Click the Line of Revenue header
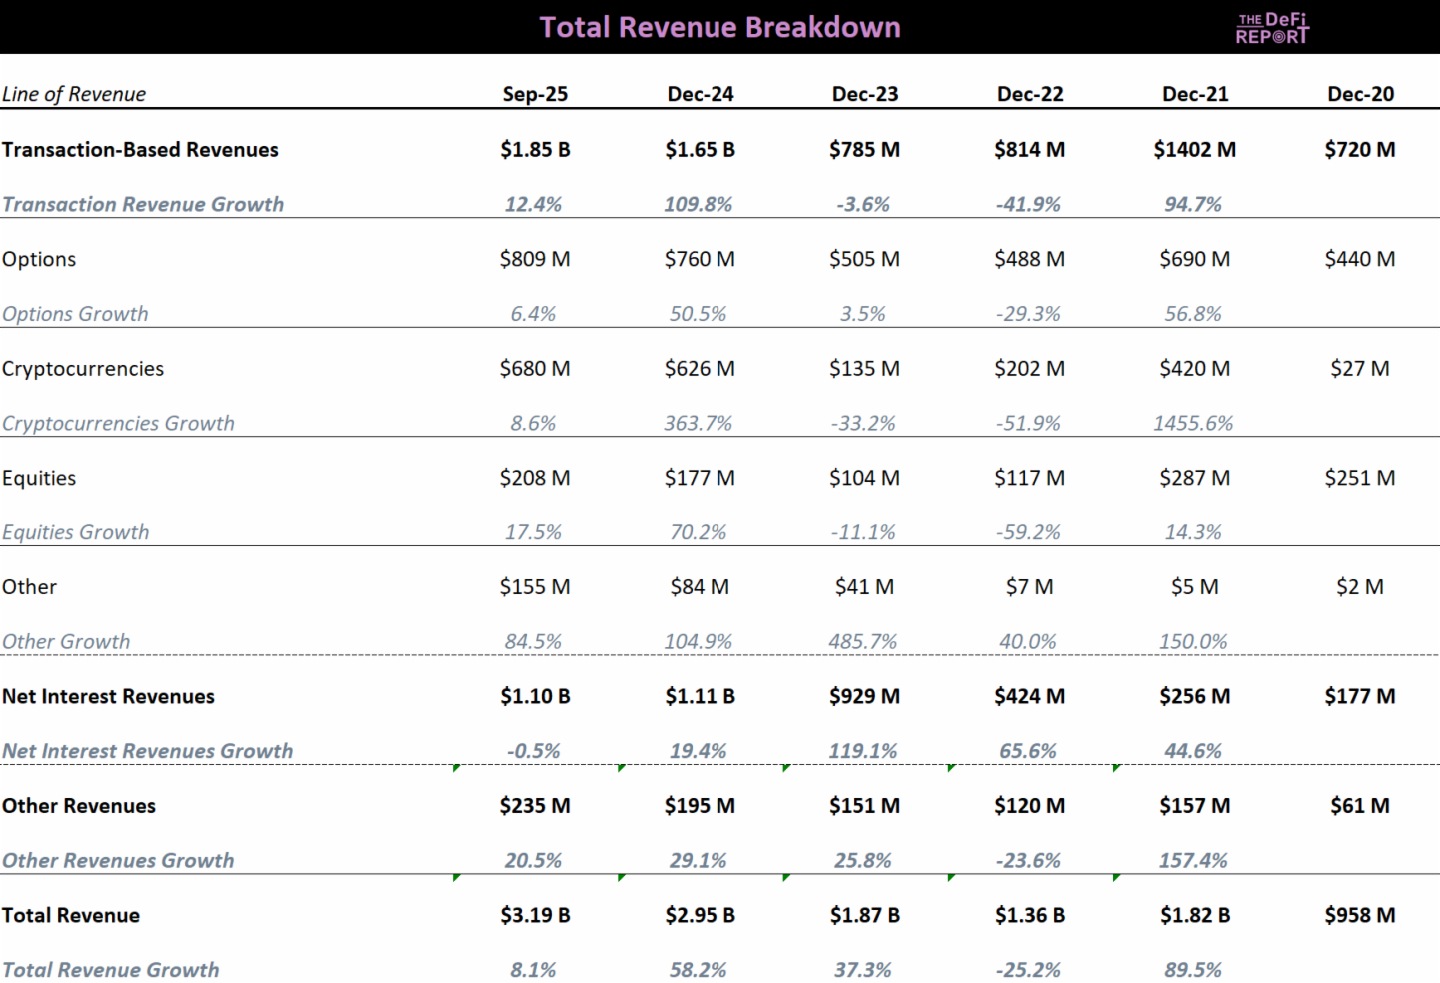Viewport: 1440px width, 983px height. 74,94
